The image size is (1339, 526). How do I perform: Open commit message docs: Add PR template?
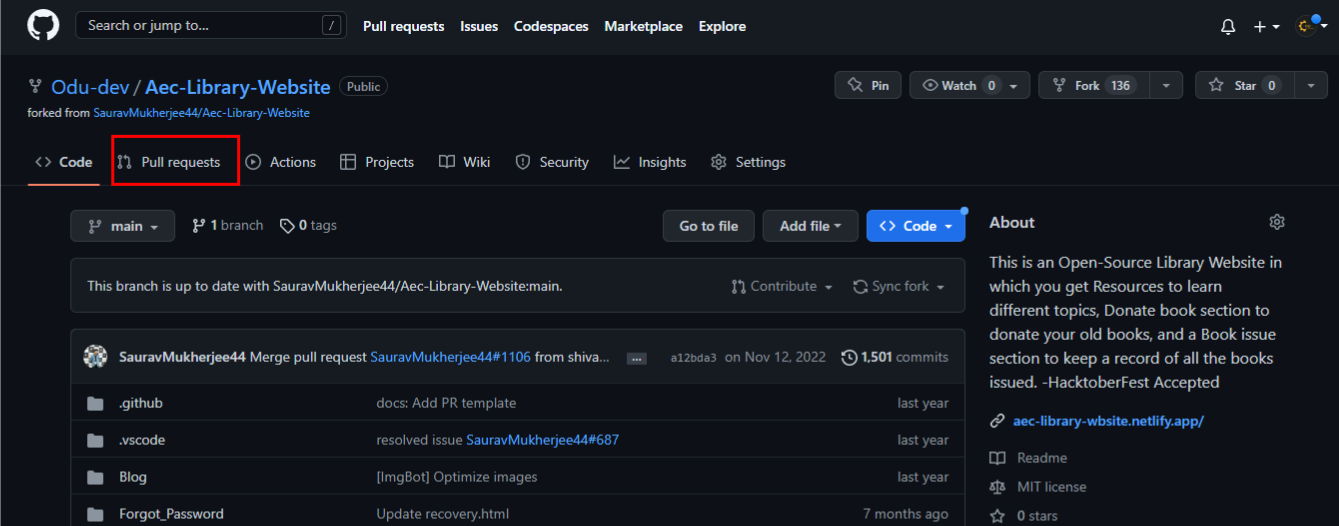[446, 403]
